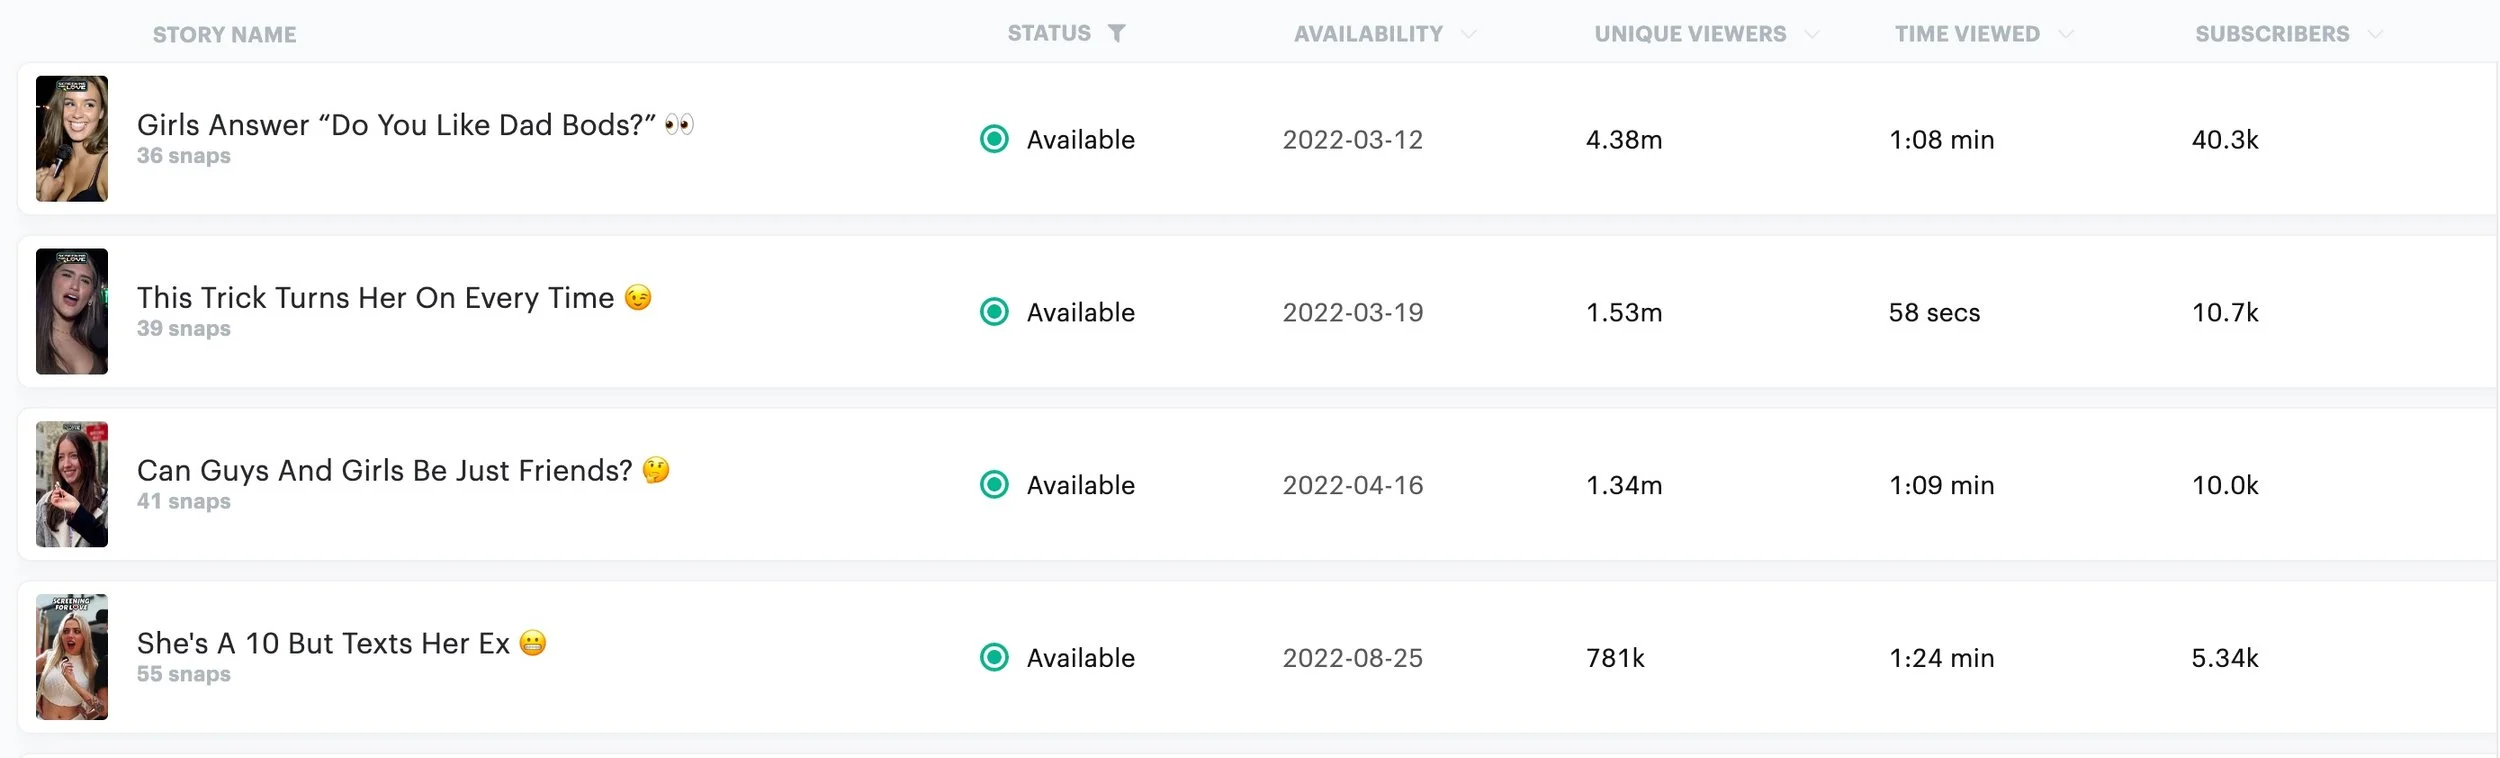This screenshot has height=758, width=2500.
Task: Open the Dad Bods story thumbnail
Action: pyautogui.click(x=72, y=139)
